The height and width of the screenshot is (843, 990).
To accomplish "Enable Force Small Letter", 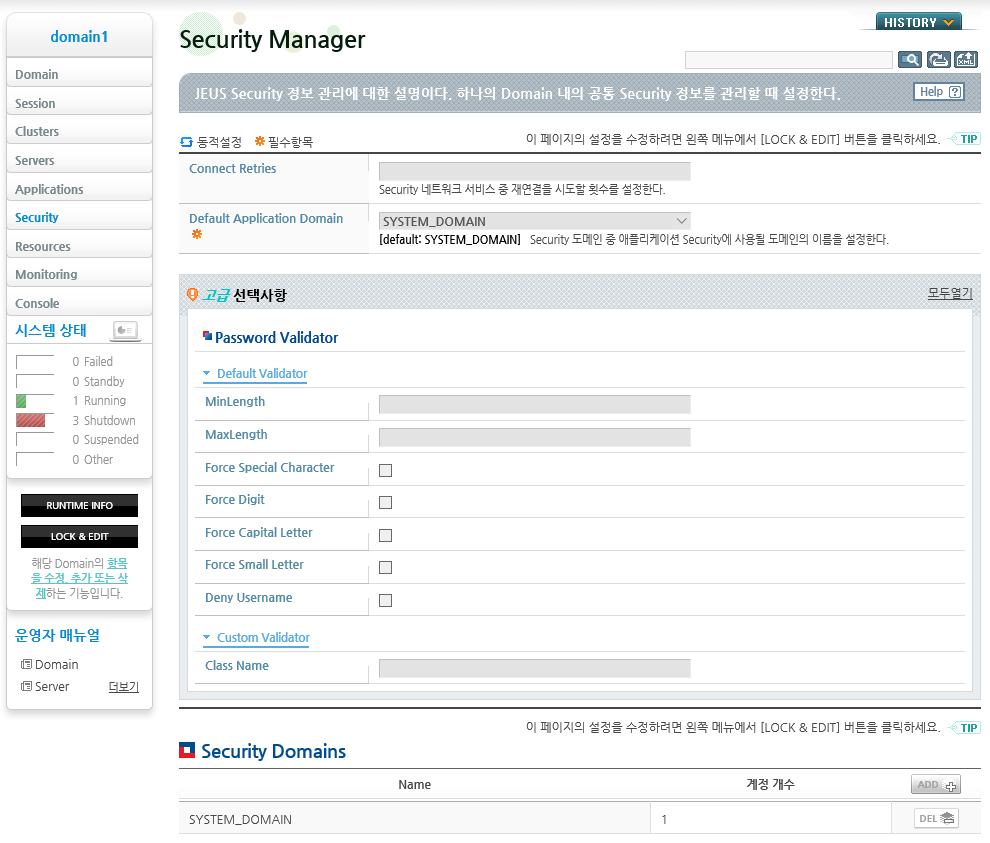I will click(x=385, y=568).
